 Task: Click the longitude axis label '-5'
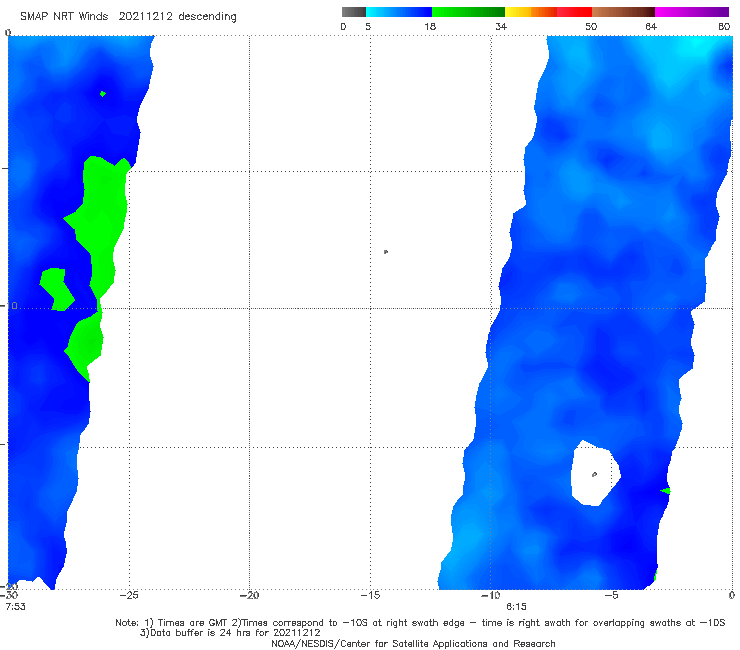click(612, 596)
